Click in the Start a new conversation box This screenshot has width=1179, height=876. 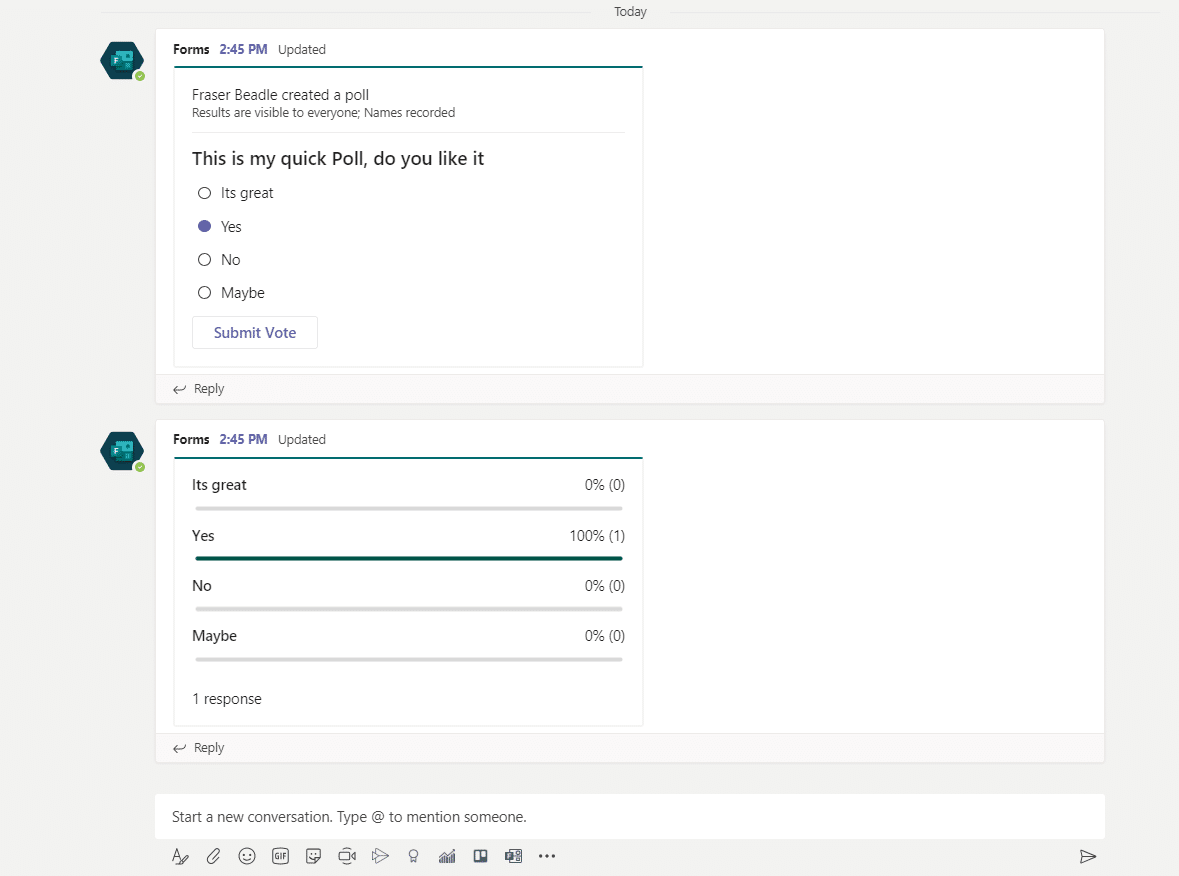[x=629, y=817]
